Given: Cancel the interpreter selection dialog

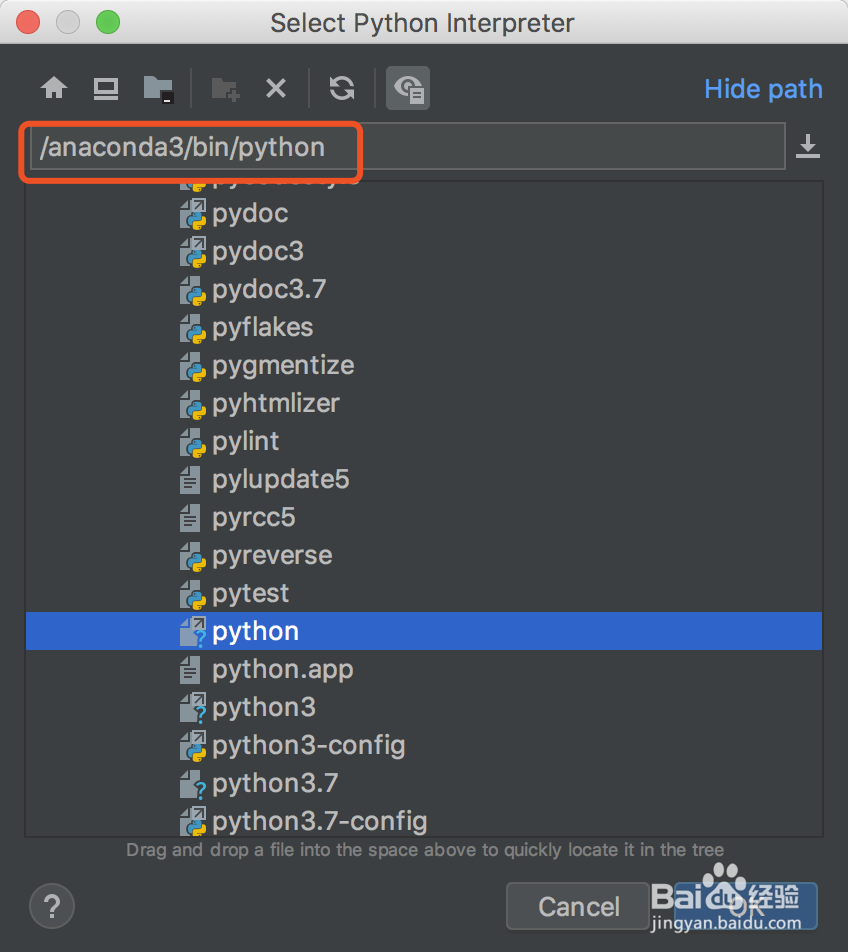Looking at the screenshot, I should [x=578, y=906].
